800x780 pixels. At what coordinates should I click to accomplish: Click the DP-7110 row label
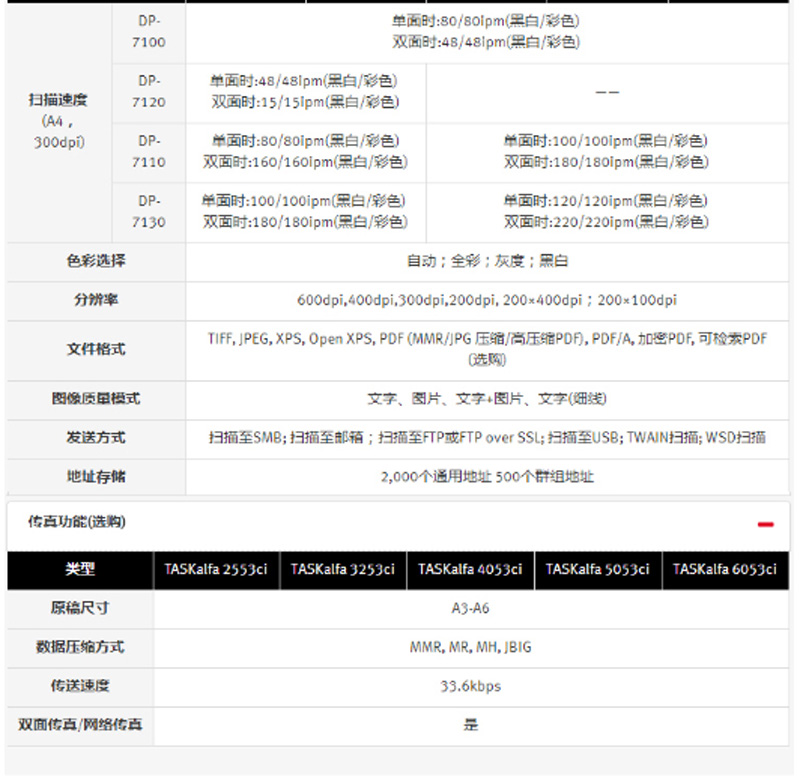[x=148, y=151]
